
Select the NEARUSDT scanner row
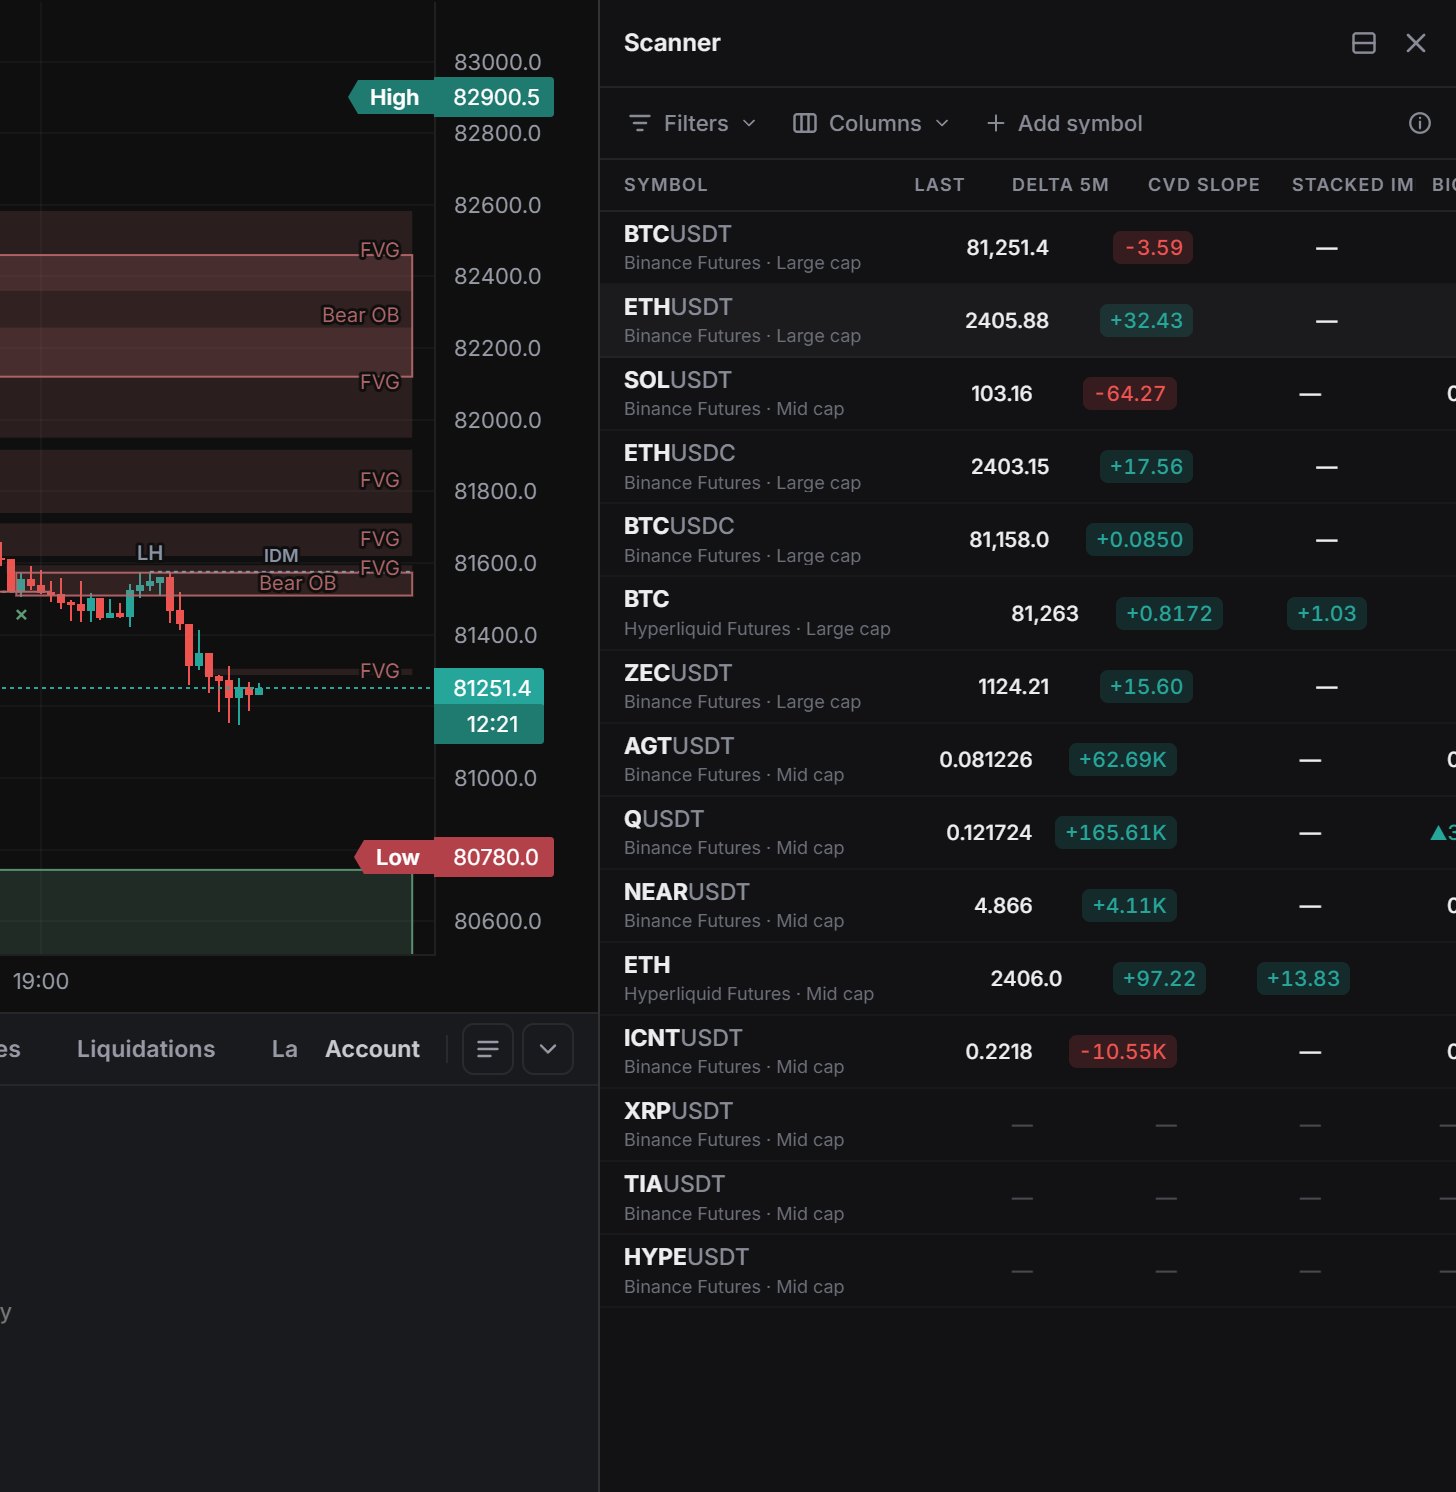(1028, 906)
